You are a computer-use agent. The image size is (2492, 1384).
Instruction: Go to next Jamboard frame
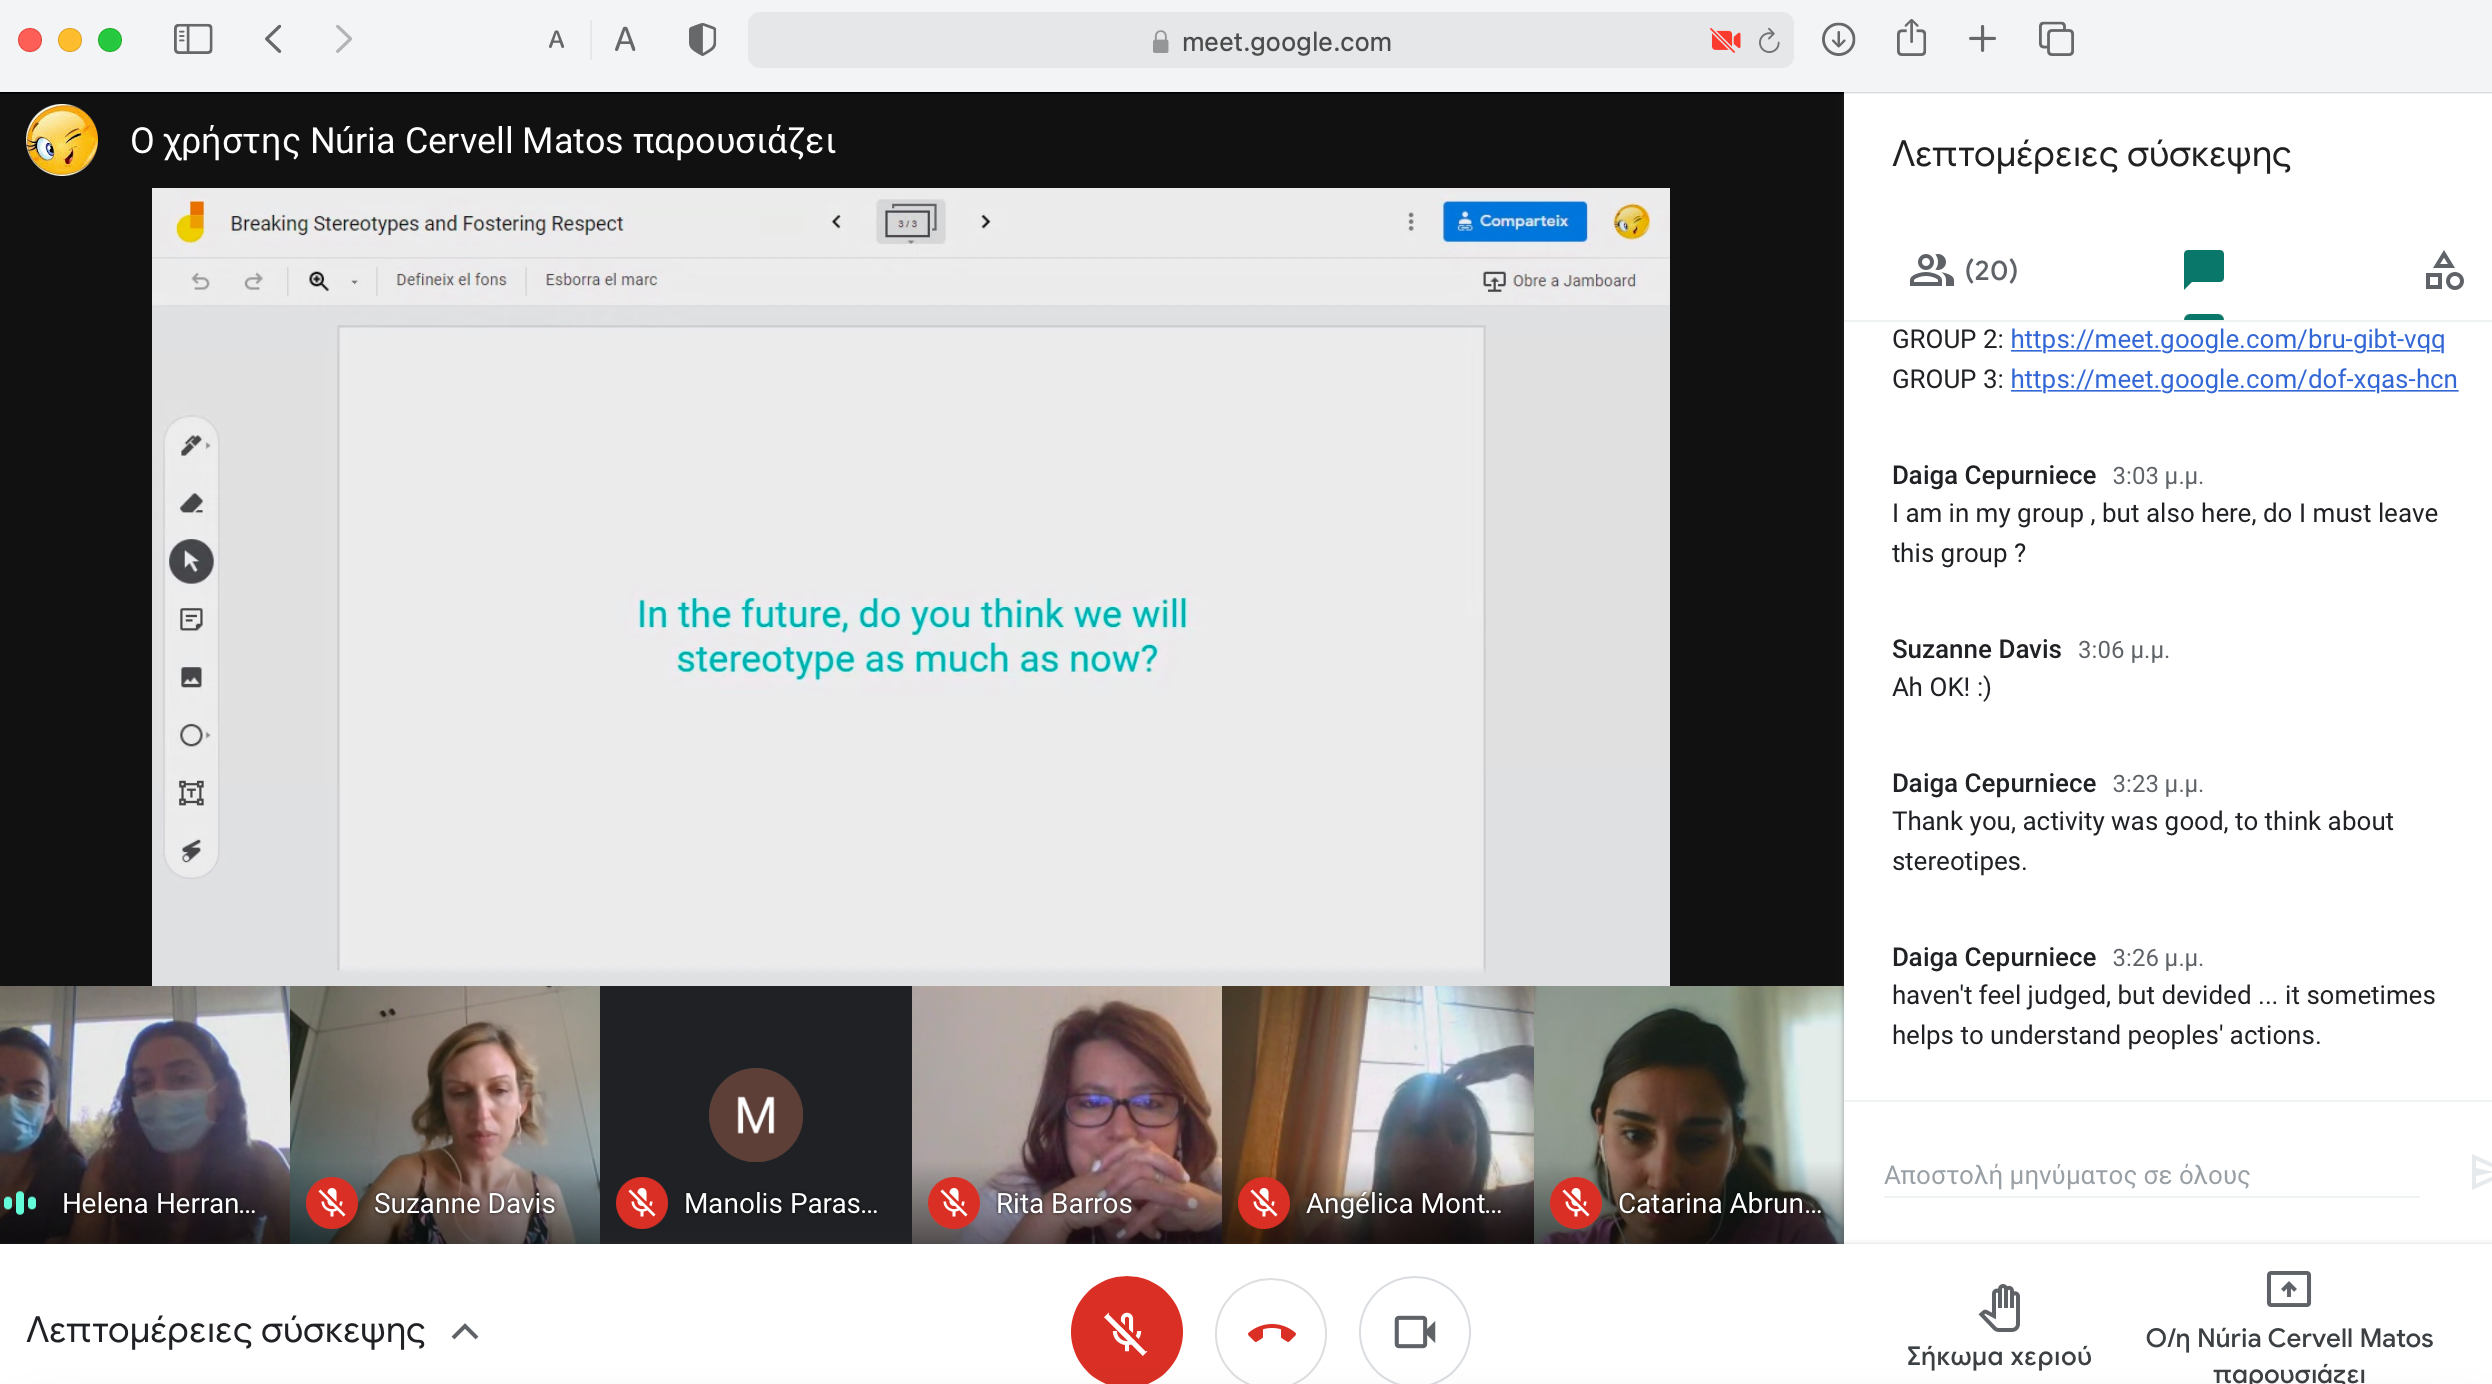pos(985,222)
